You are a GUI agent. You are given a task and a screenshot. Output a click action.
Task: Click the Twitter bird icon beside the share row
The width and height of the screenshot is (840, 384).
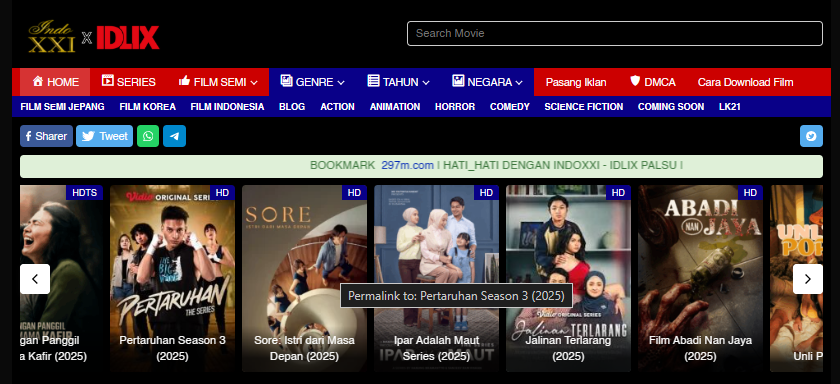811,136
